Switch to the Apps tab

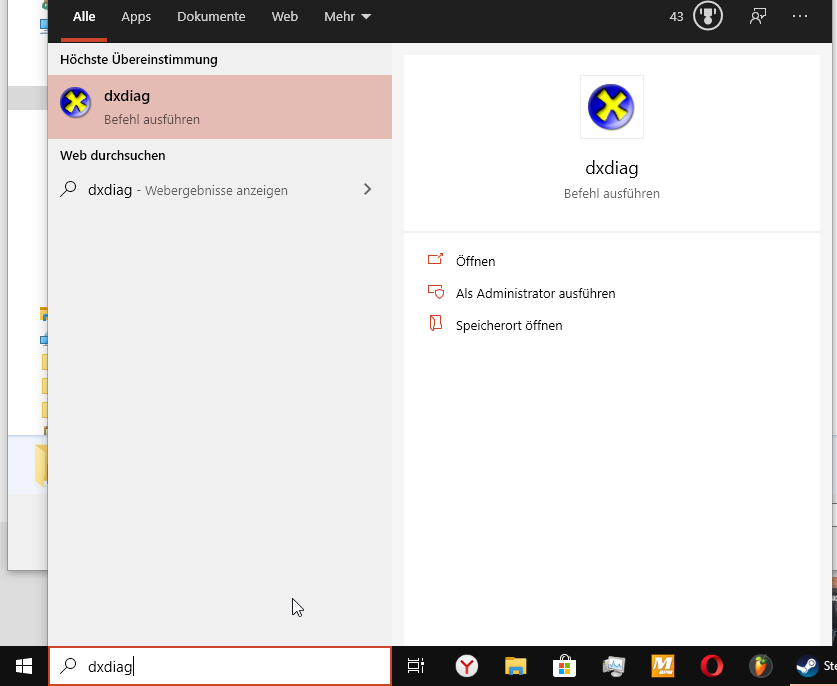(136, 17)
